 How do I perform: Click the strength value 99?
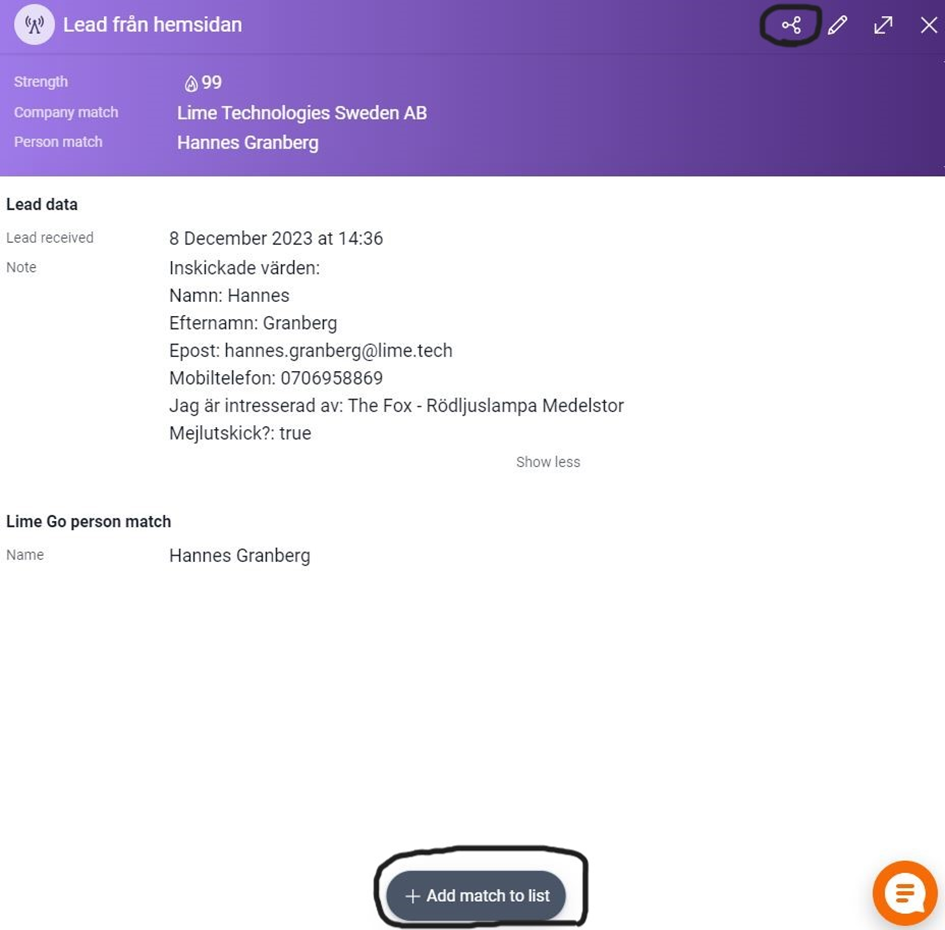tap(212, 83)
